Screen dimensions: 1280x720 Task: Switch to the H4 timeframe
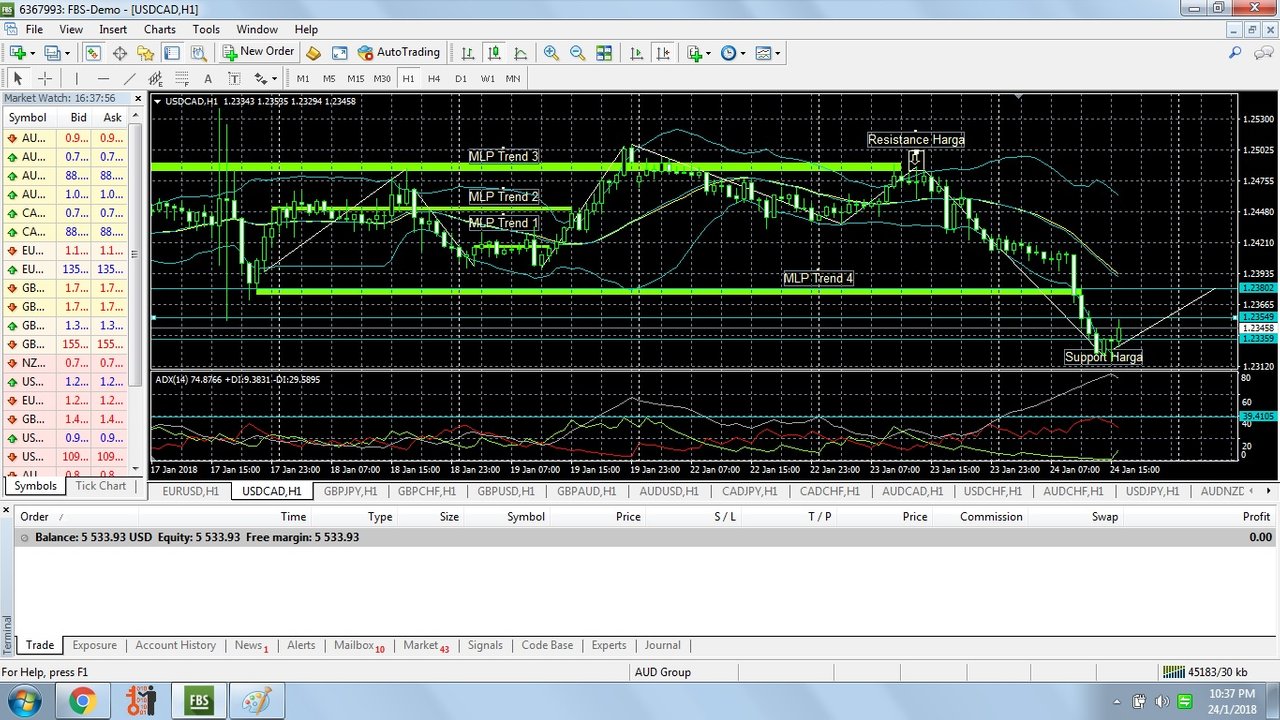tap(433, 78)
